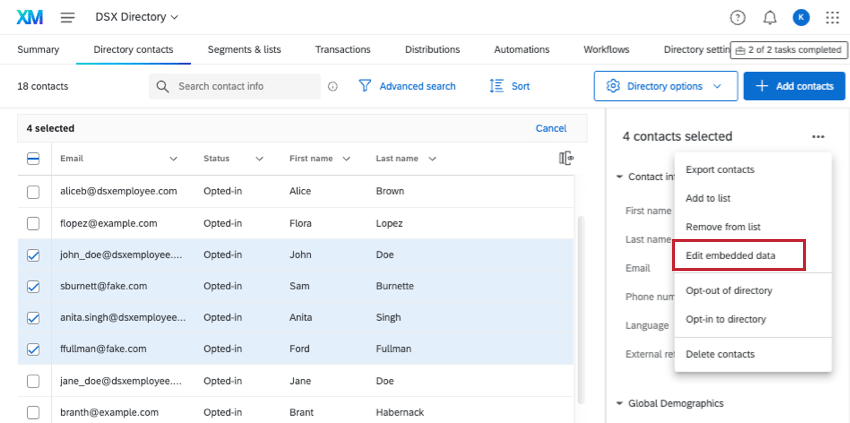The image size is (850, 423).
Task: Expand the Directory options dropdown
Action: (664, 86)
